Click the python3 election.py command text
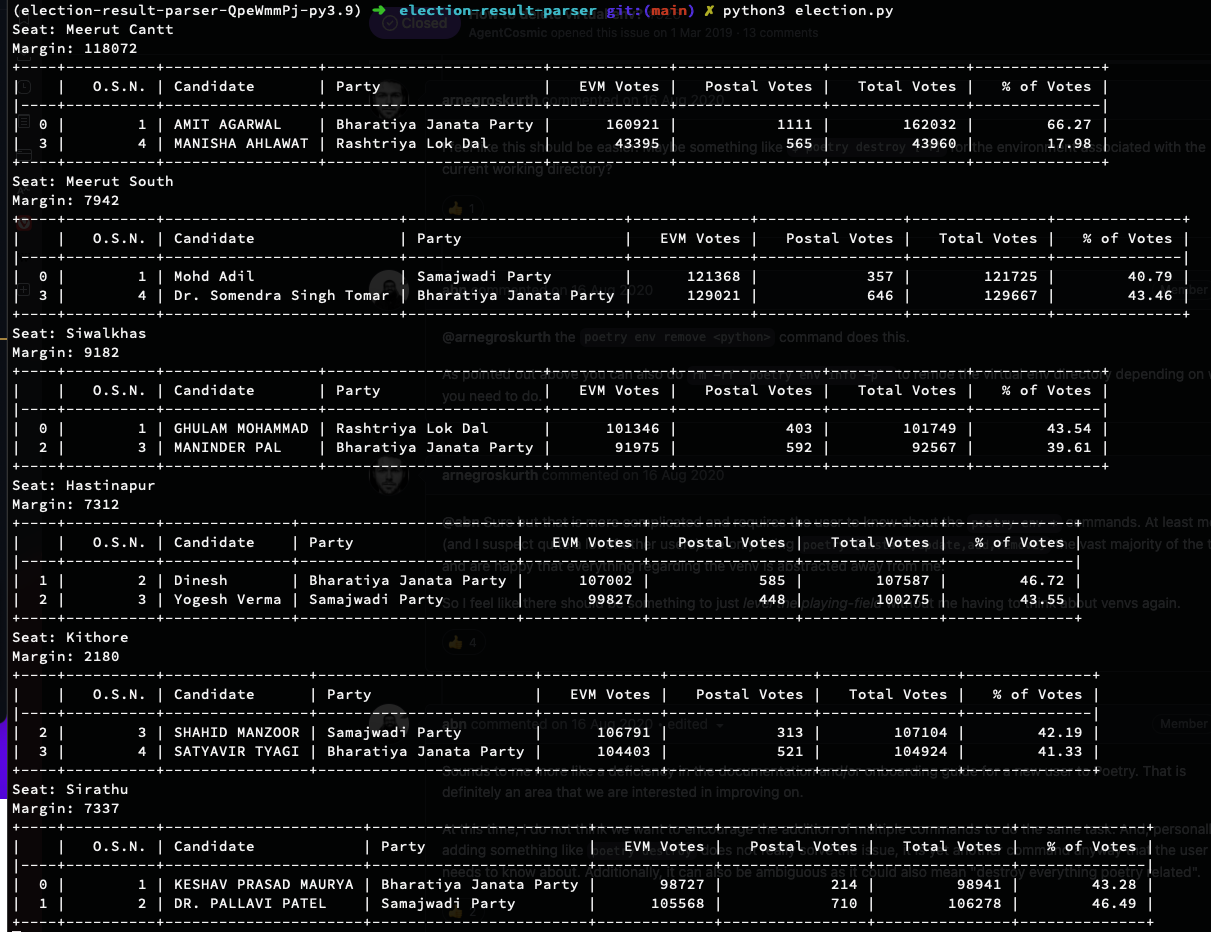Viewport: 1211px width, 932px height. coord(808,10)
